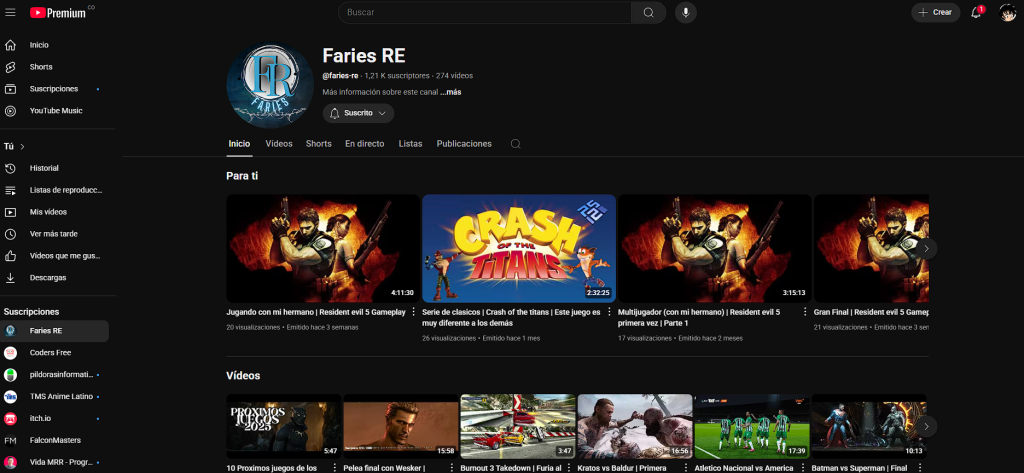Click the search magnifier button
1024x473 pixels.
pyautogui.click(x=648, y=12)
